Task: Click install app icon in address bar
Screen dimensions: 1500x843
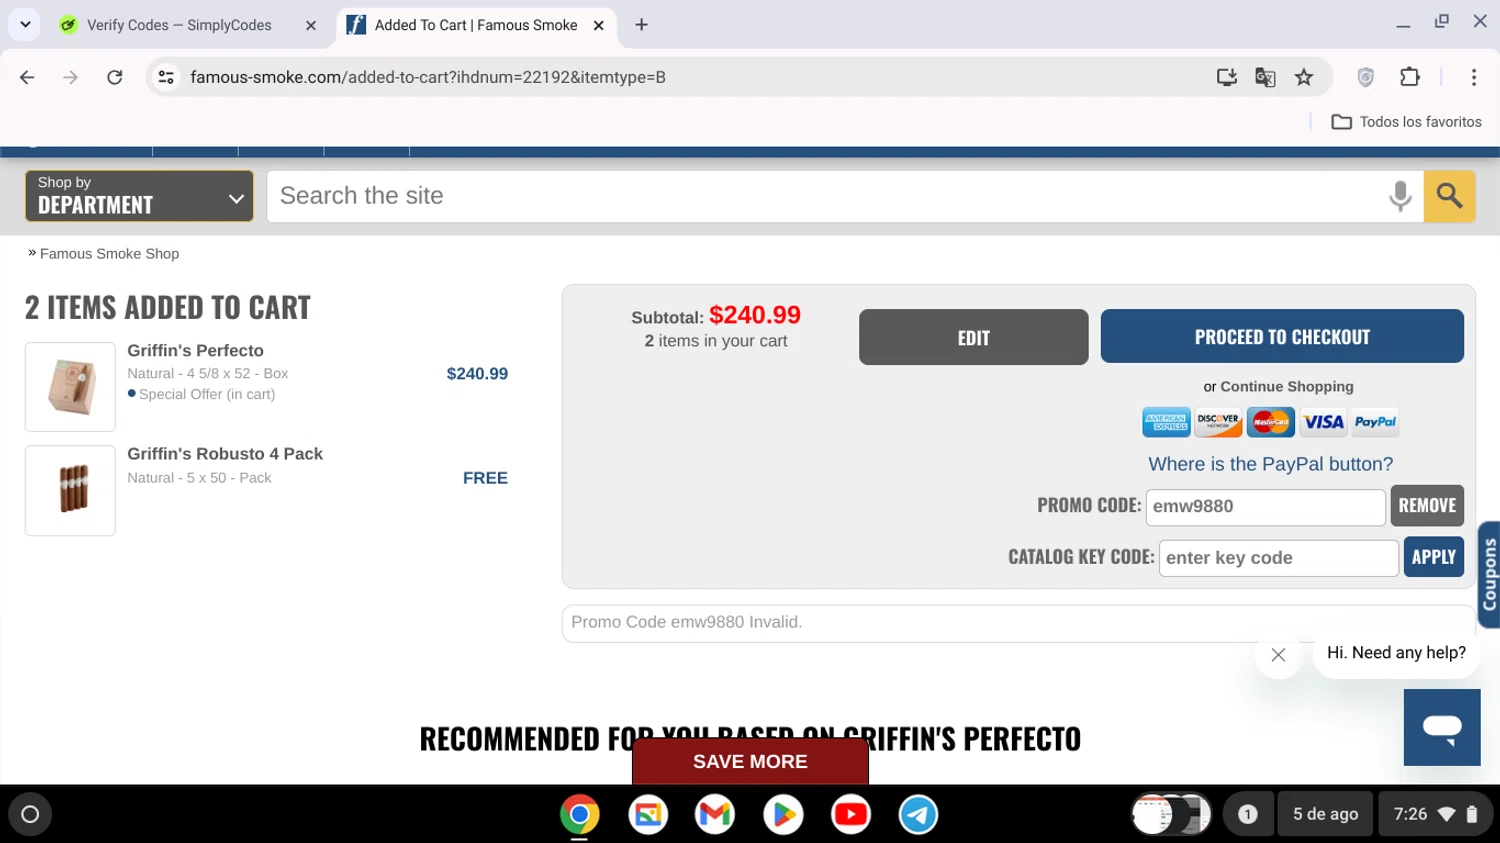Action: [1227, 77]
